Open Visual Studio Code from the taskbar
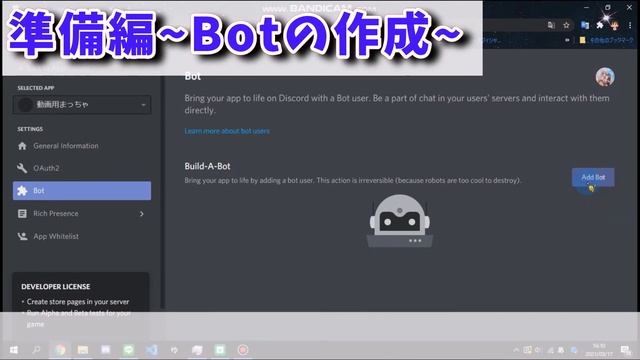640x360 pixels. pos(151,350)
